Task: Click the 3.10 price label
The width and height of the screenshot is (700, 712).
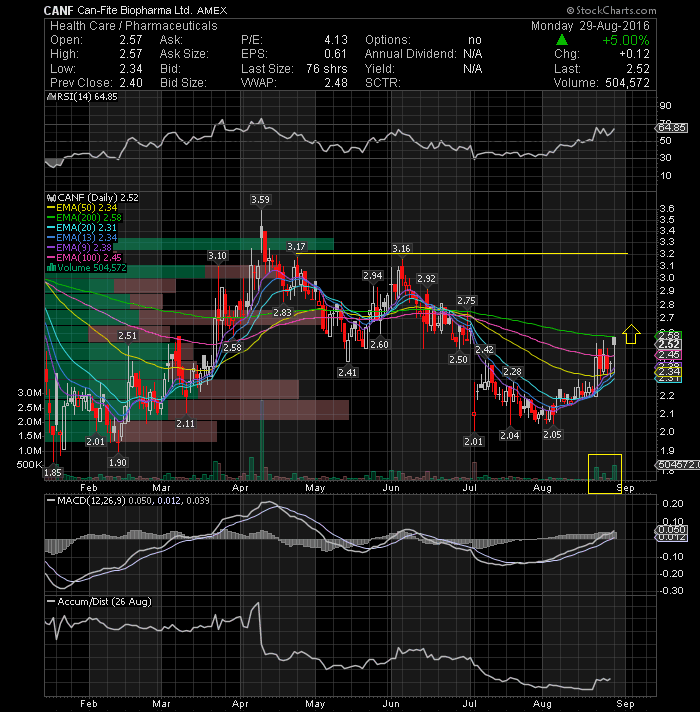Action: 217,256
